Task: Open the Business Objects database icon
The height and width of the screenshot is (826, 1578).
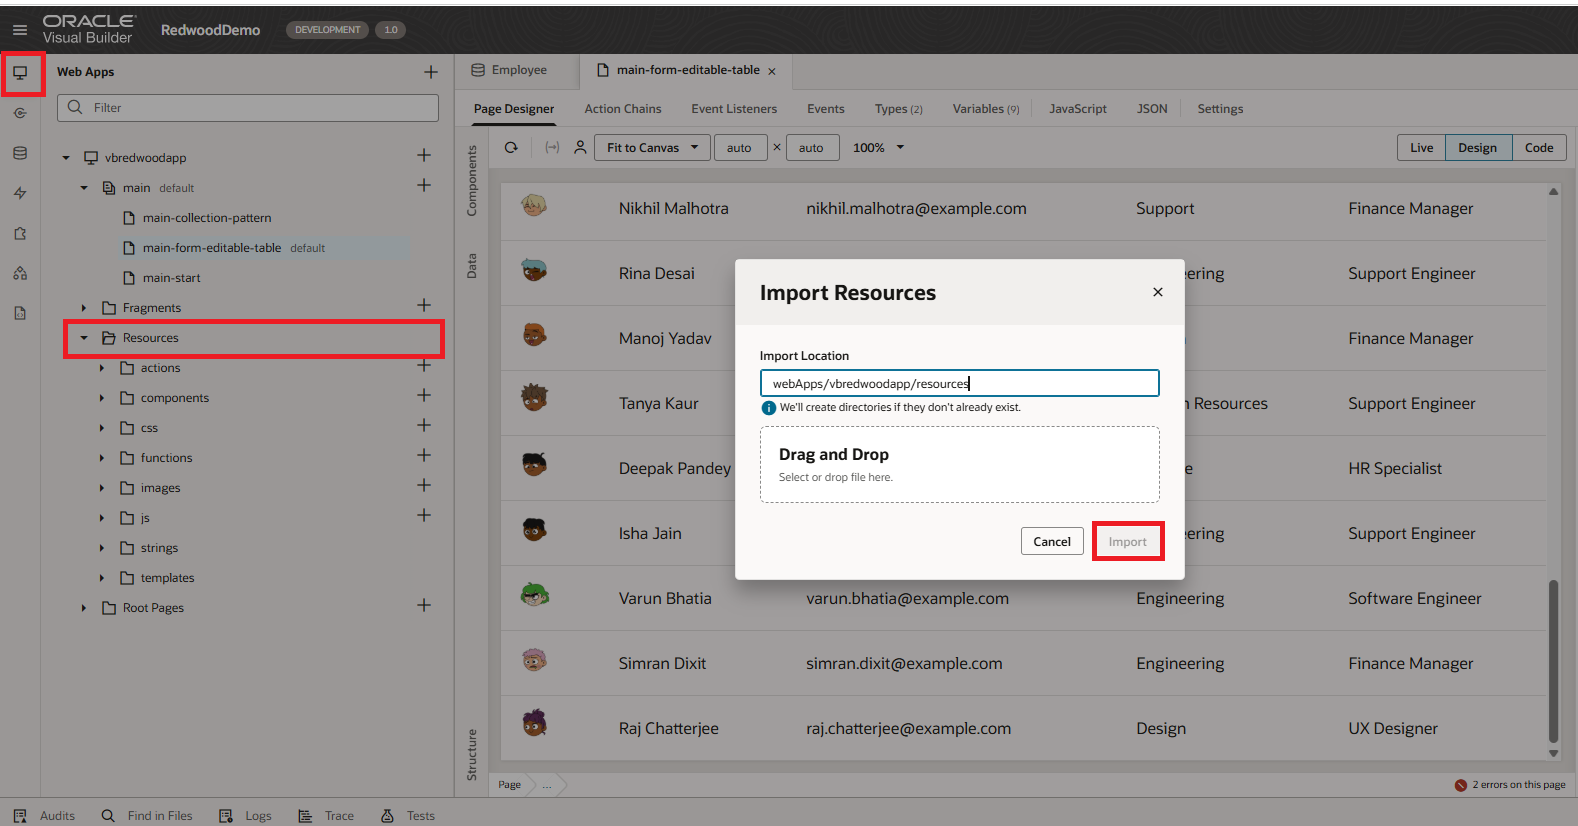Action: 20,153
